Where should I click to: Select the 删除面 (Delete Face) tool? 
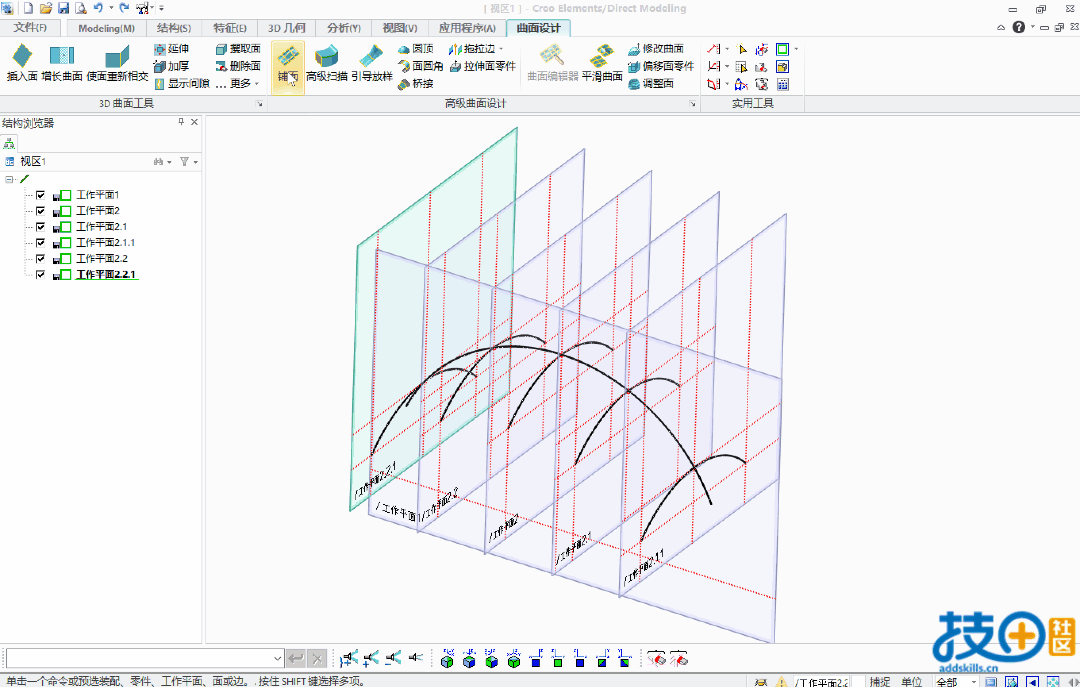pos(238,66)
